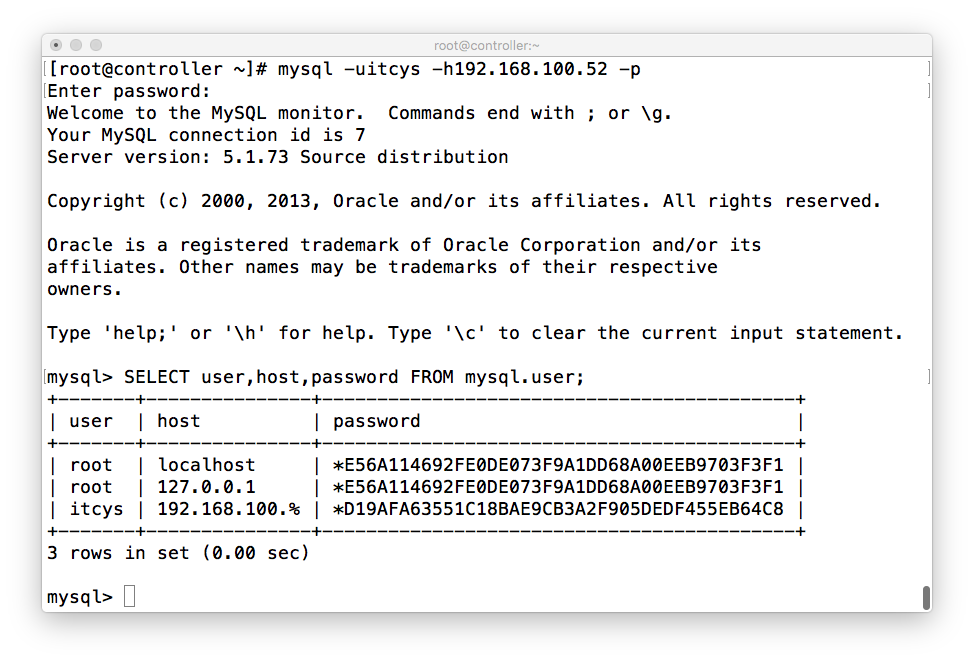Click the SELECT user,host,password query text
Image resolution: width=974 pixels, height=662 pixels.
tap(354, 377)
